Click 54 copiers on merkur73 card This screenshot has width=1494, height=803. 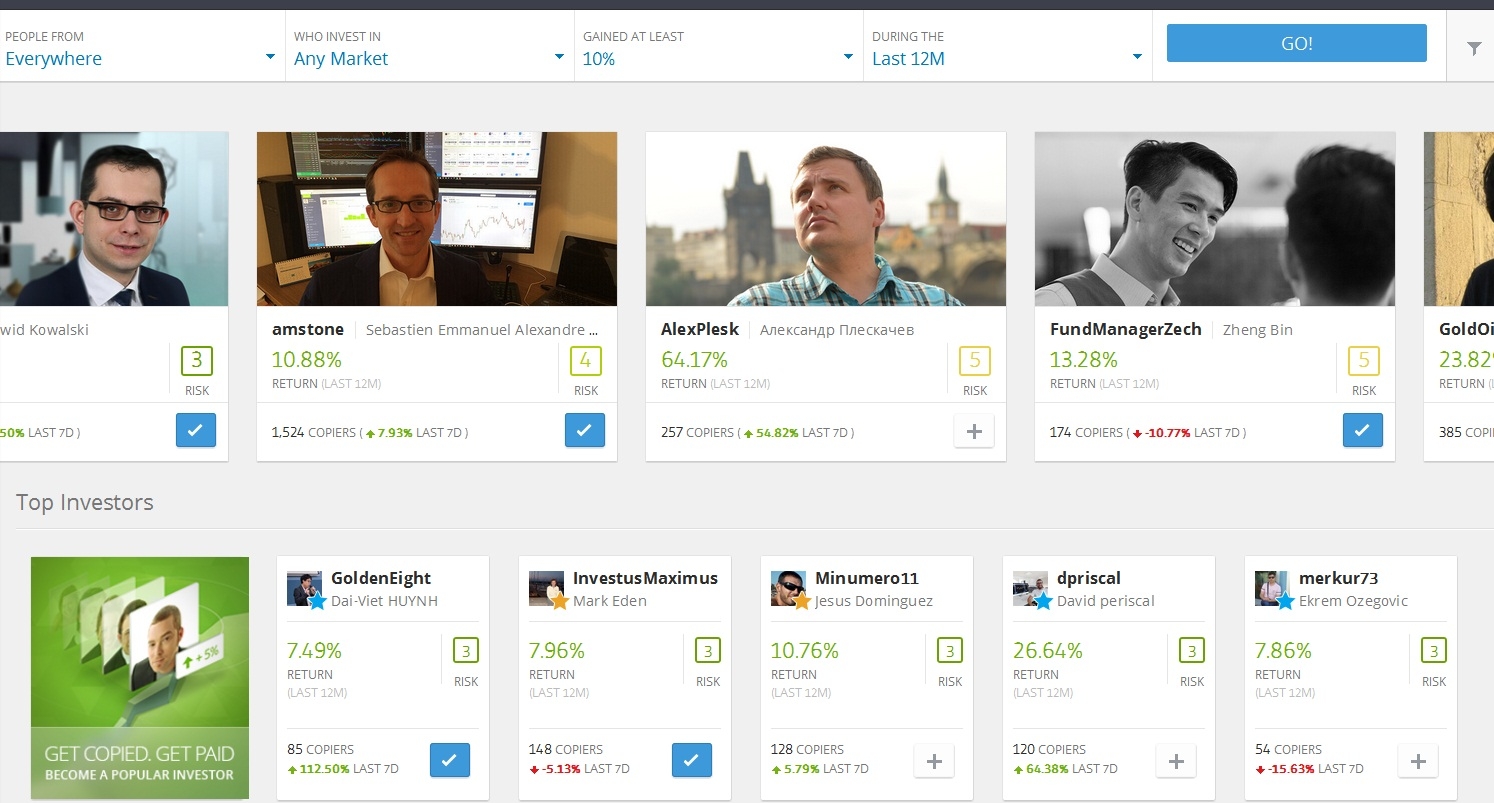[x=1288, y=749]
